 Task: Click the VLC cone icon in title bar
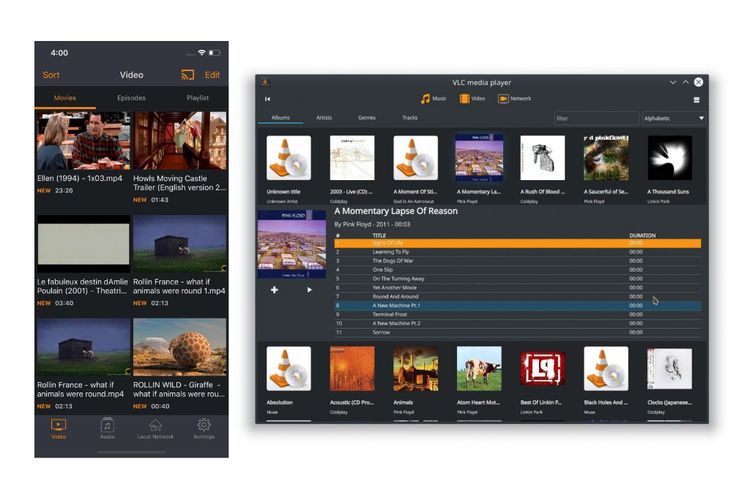click(x=265, y=82)
